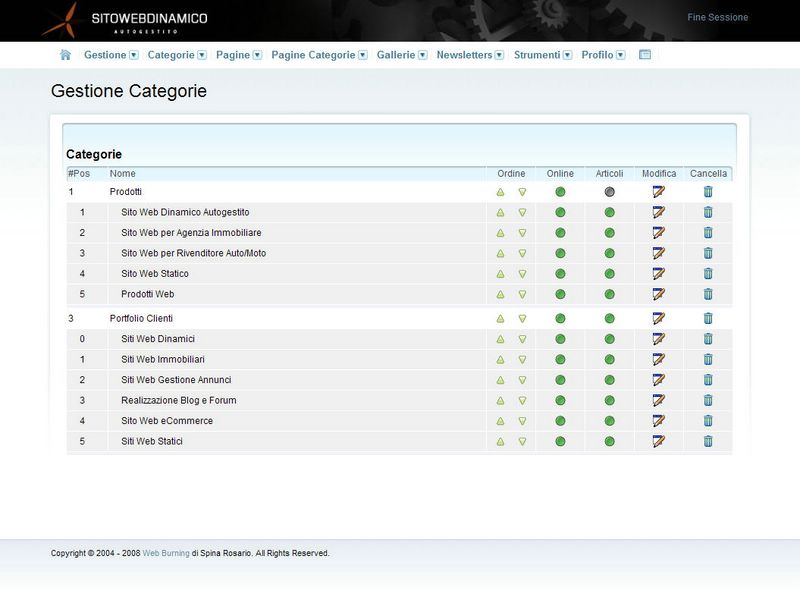Delete Sito Web Dinamico Autogestito
The image size is (800, 600).
point(708,212)
